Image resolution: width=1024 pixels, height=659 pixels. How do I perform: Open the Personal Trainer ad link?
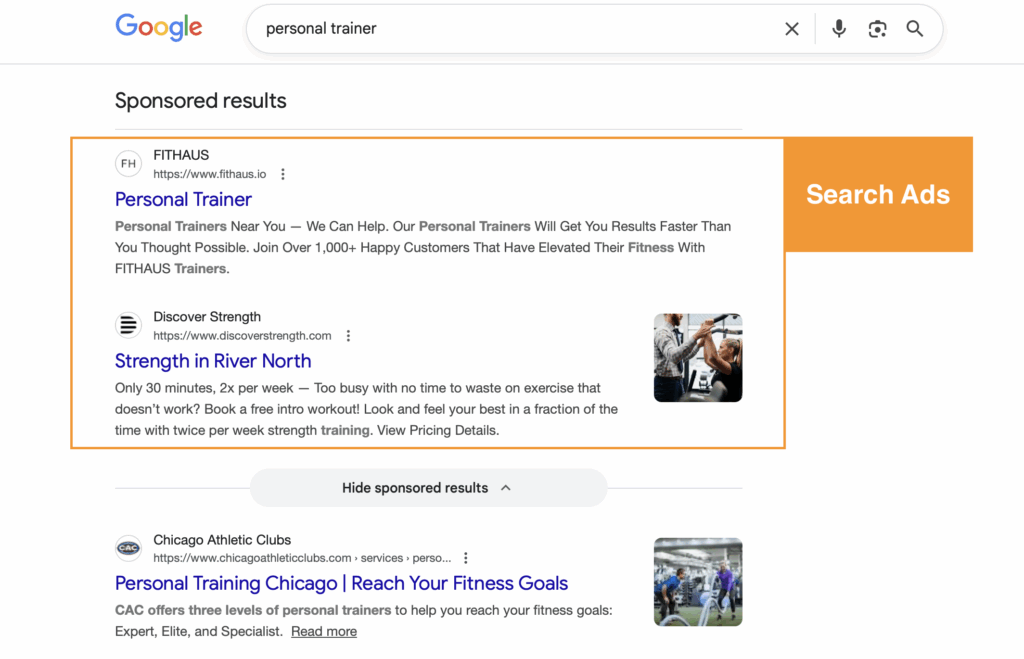tap(183, 200)
